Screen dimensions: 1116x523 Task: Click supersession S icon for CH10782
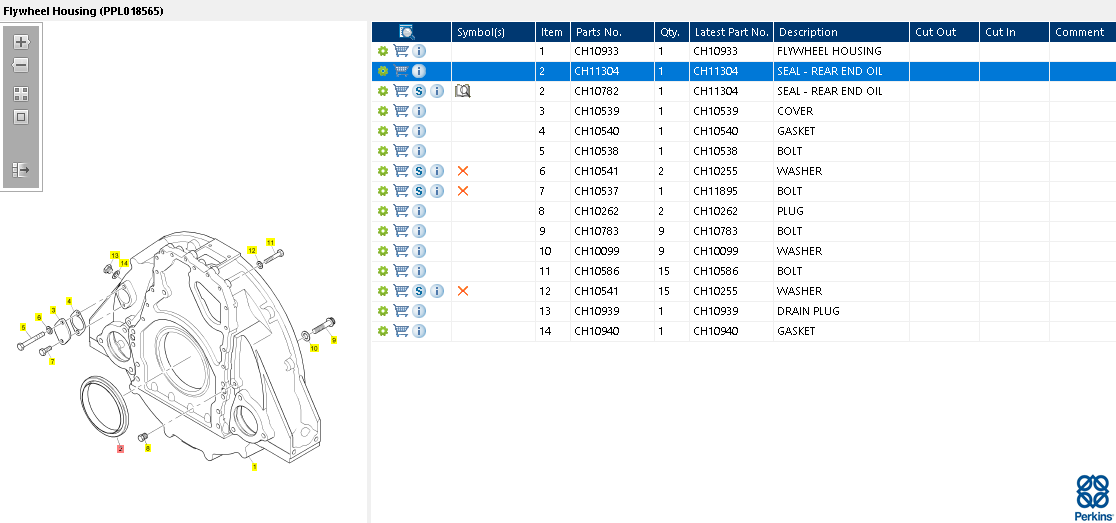(x=419, y=91)
